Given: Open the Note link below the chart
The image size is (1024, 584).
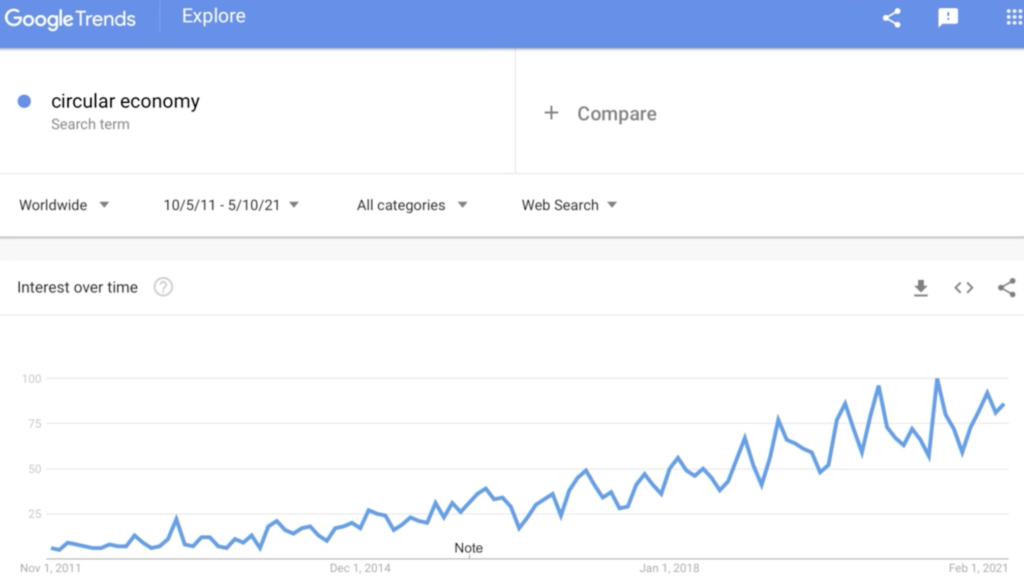Looking at the screenshot, I should click(x=469, y=548).
